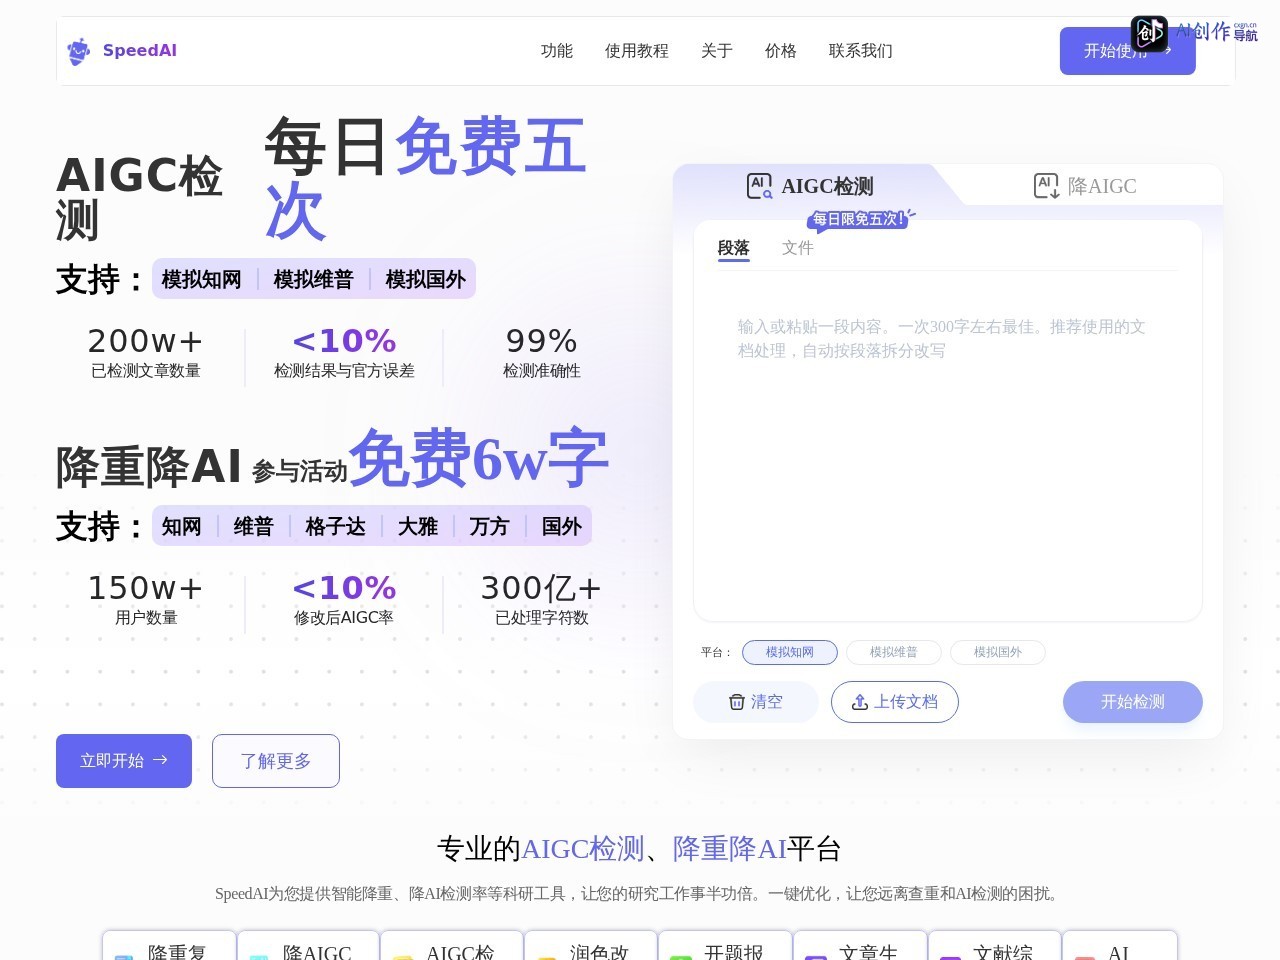Image resolution: width=1280 pixels, height=960 pixels.
Task: Select the 文件 sub-tab
Action: (x=798, y=248)
